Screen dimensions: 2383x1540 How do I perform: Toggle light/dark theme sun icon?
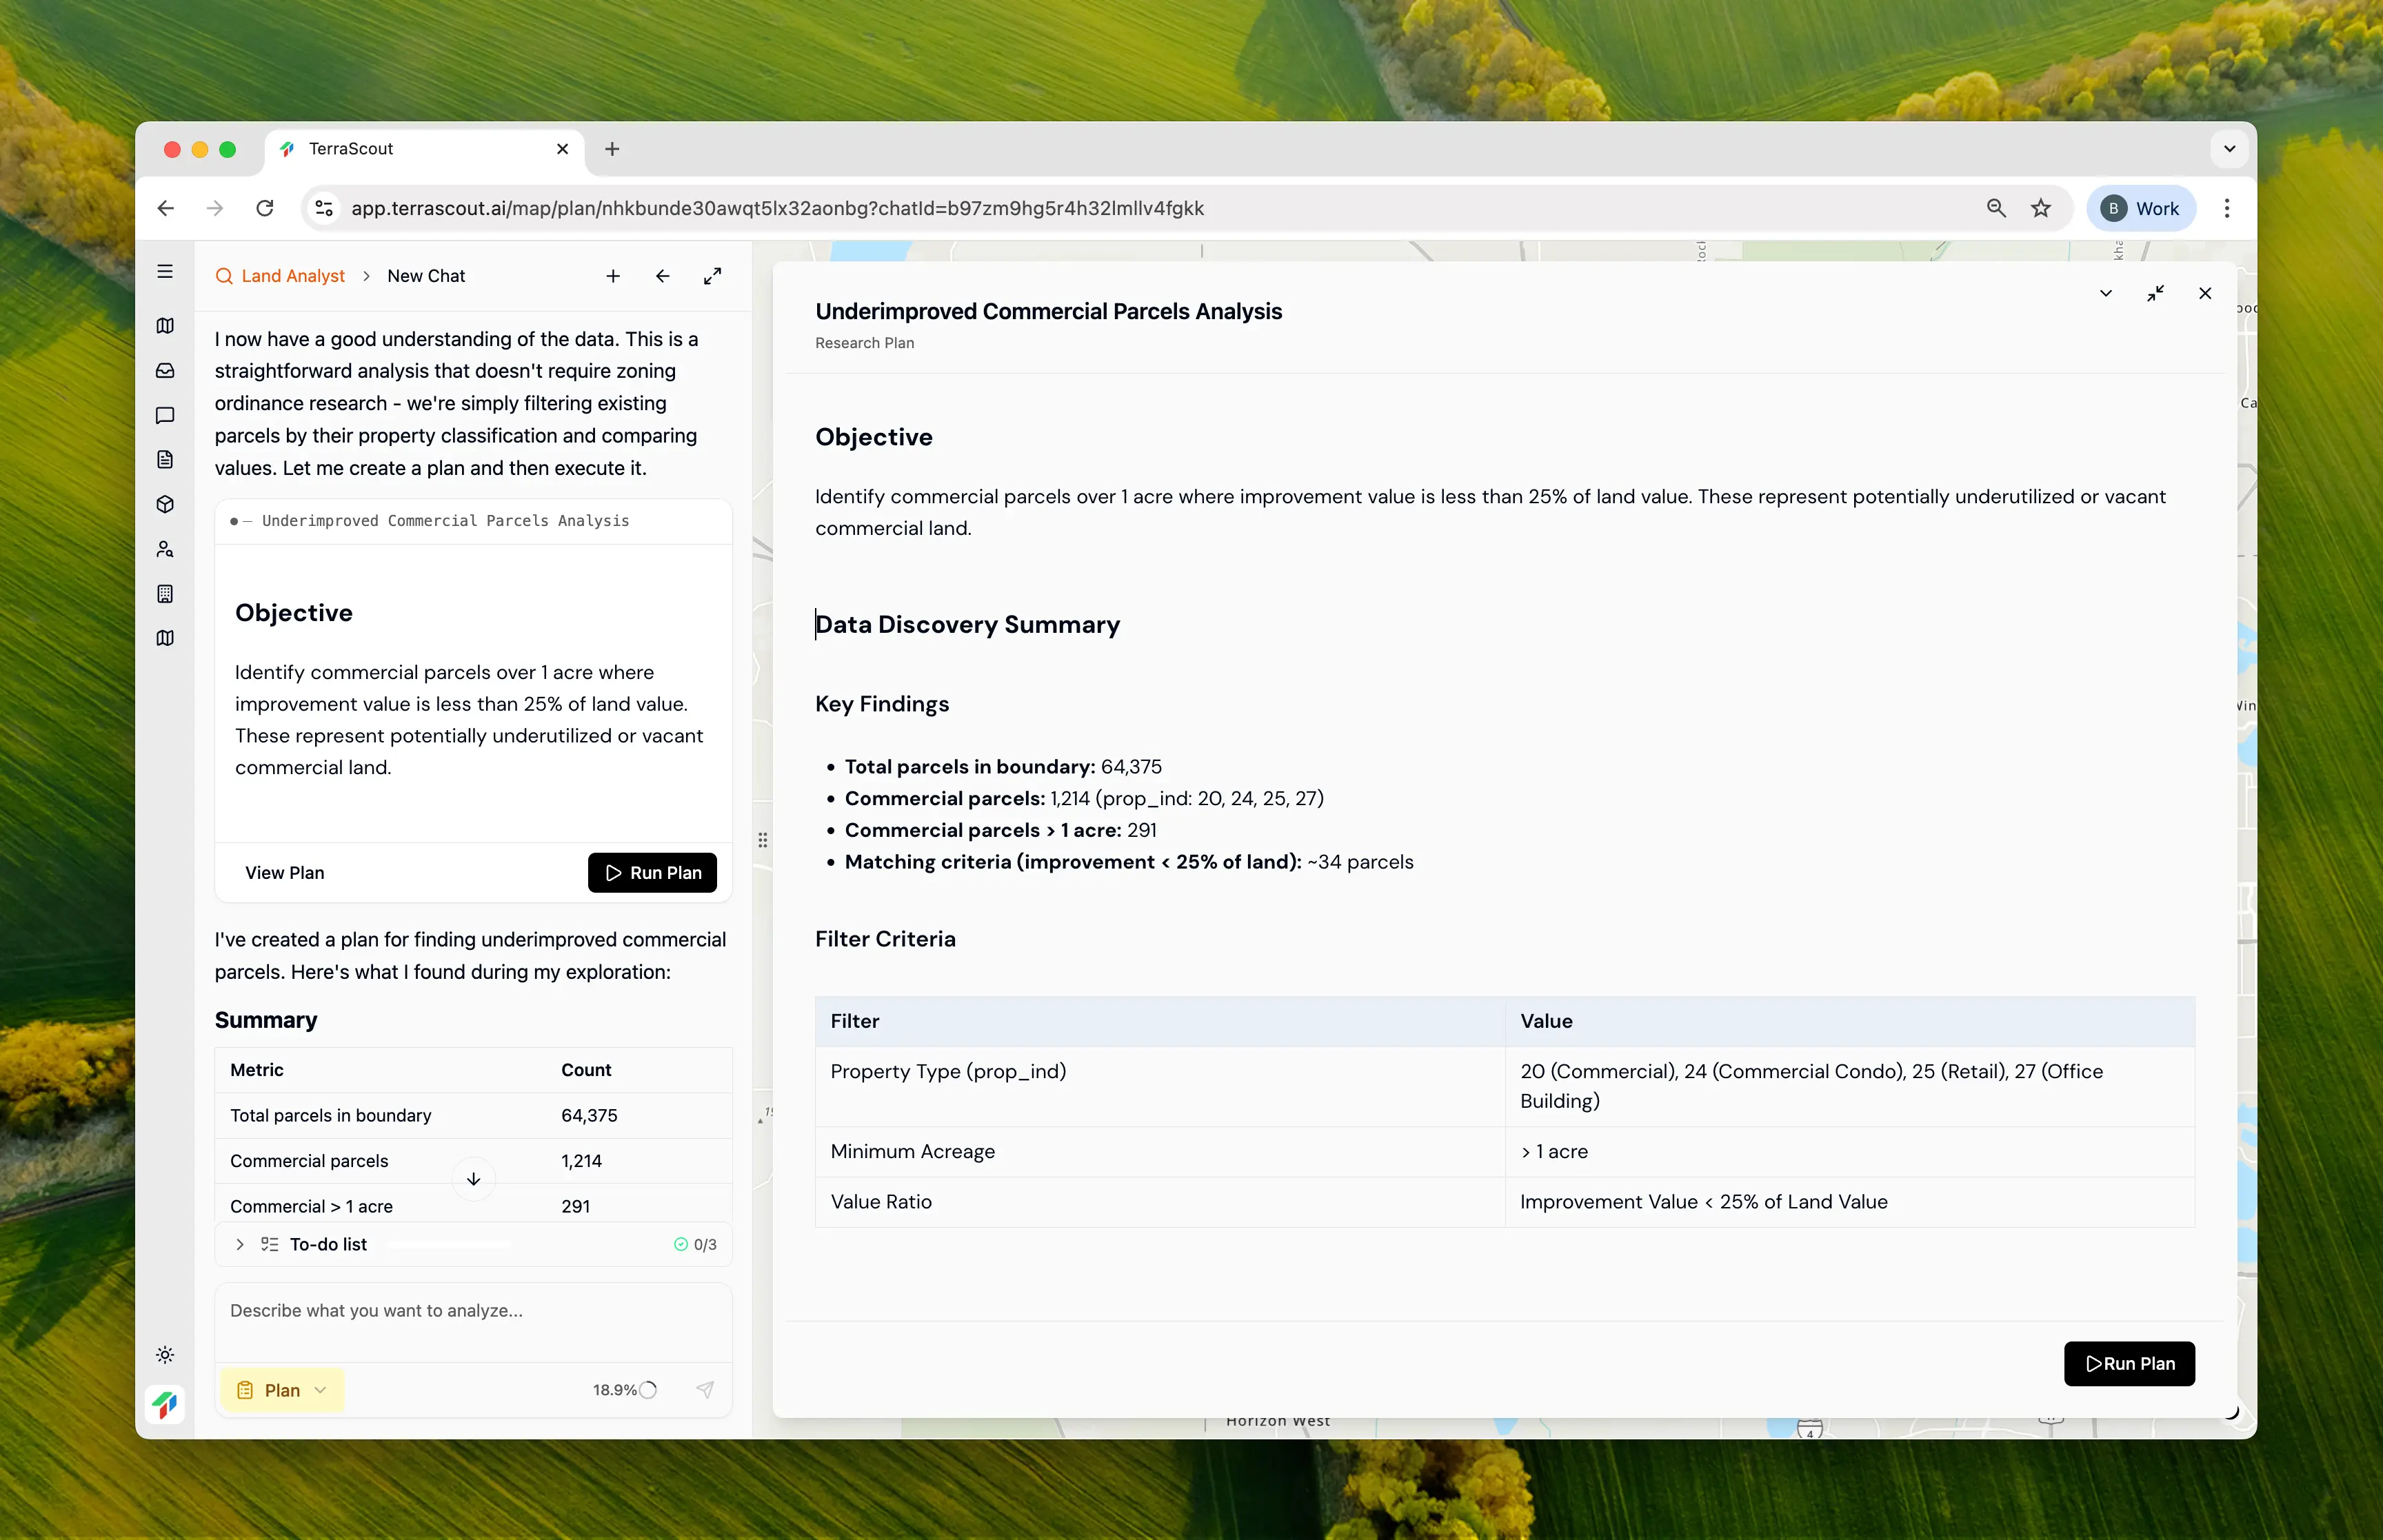[165, 1355]
